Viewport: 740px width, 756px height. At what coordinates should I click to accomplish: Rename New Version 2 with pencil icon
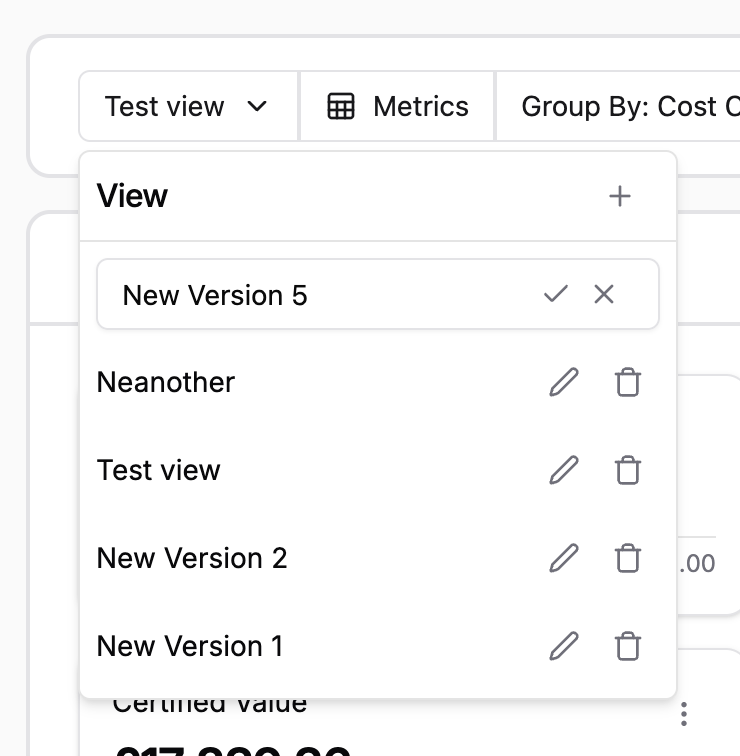[564, 558]
